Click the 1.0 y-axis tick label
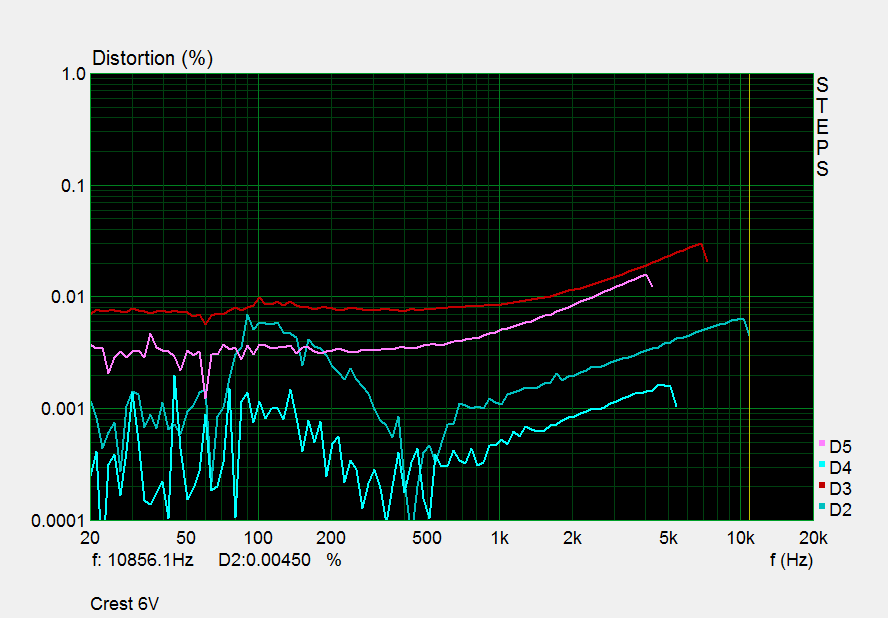888x618 pixels. [74, 74]
